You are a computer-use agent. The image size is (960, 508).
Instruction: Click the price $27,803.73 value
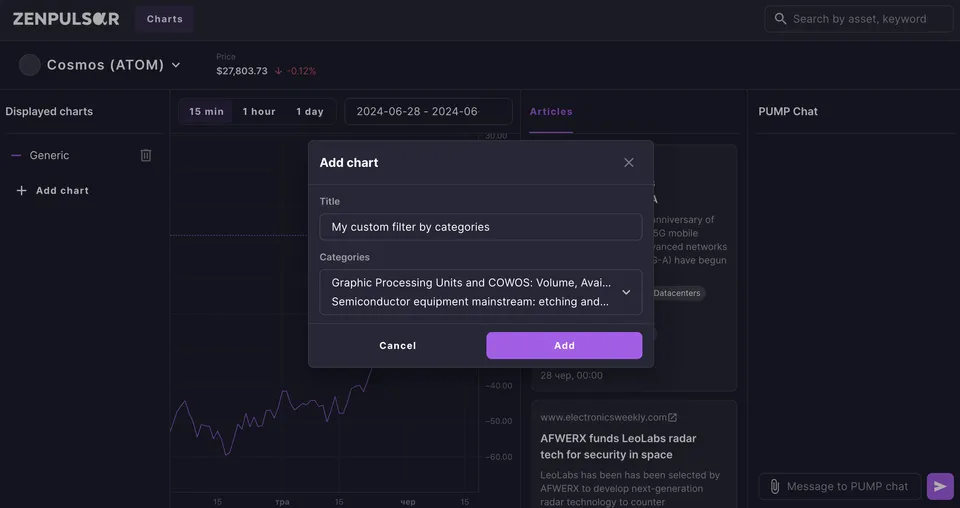(x=242, y=71)
